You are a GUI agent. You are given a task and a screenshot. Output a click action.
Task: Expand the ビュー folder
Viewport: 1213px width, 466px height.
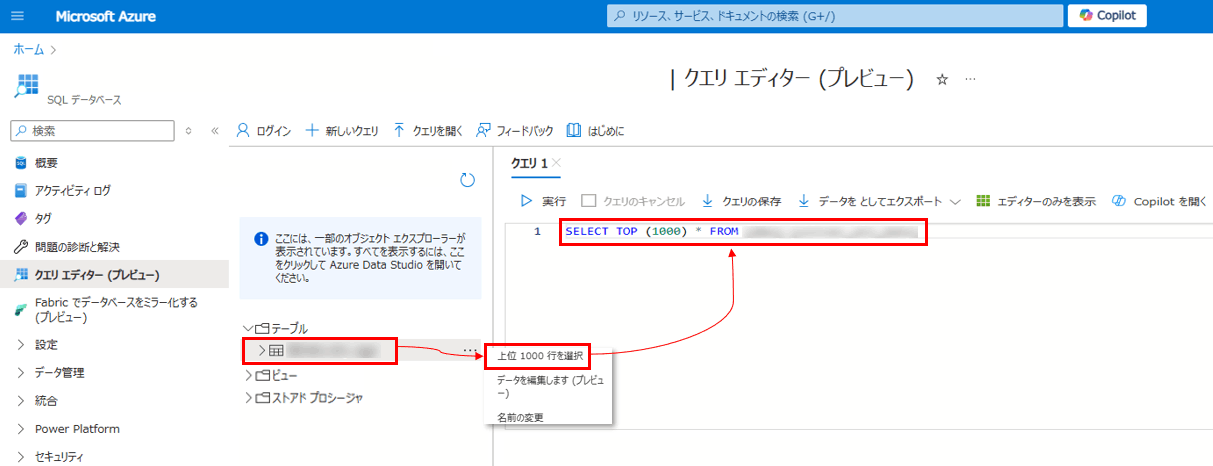point(249,375)
